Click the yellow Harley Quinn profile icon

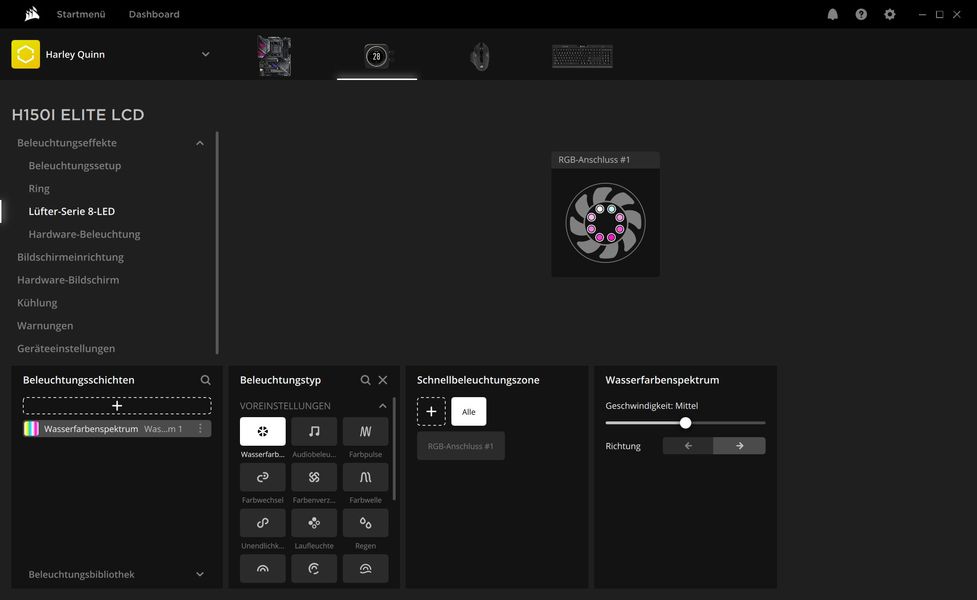click(x=26, y=54)
